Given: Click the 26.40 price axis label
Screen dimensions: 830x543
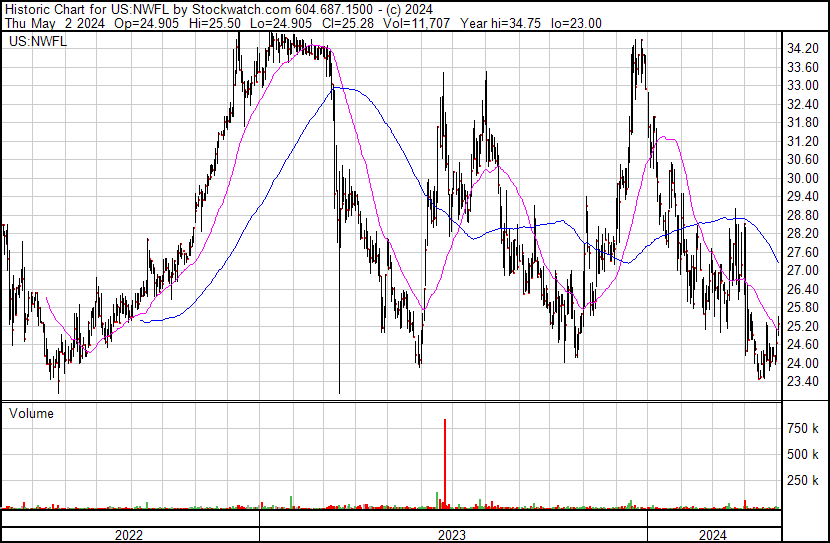Looking at the screenshot, I should click(802, 289).
